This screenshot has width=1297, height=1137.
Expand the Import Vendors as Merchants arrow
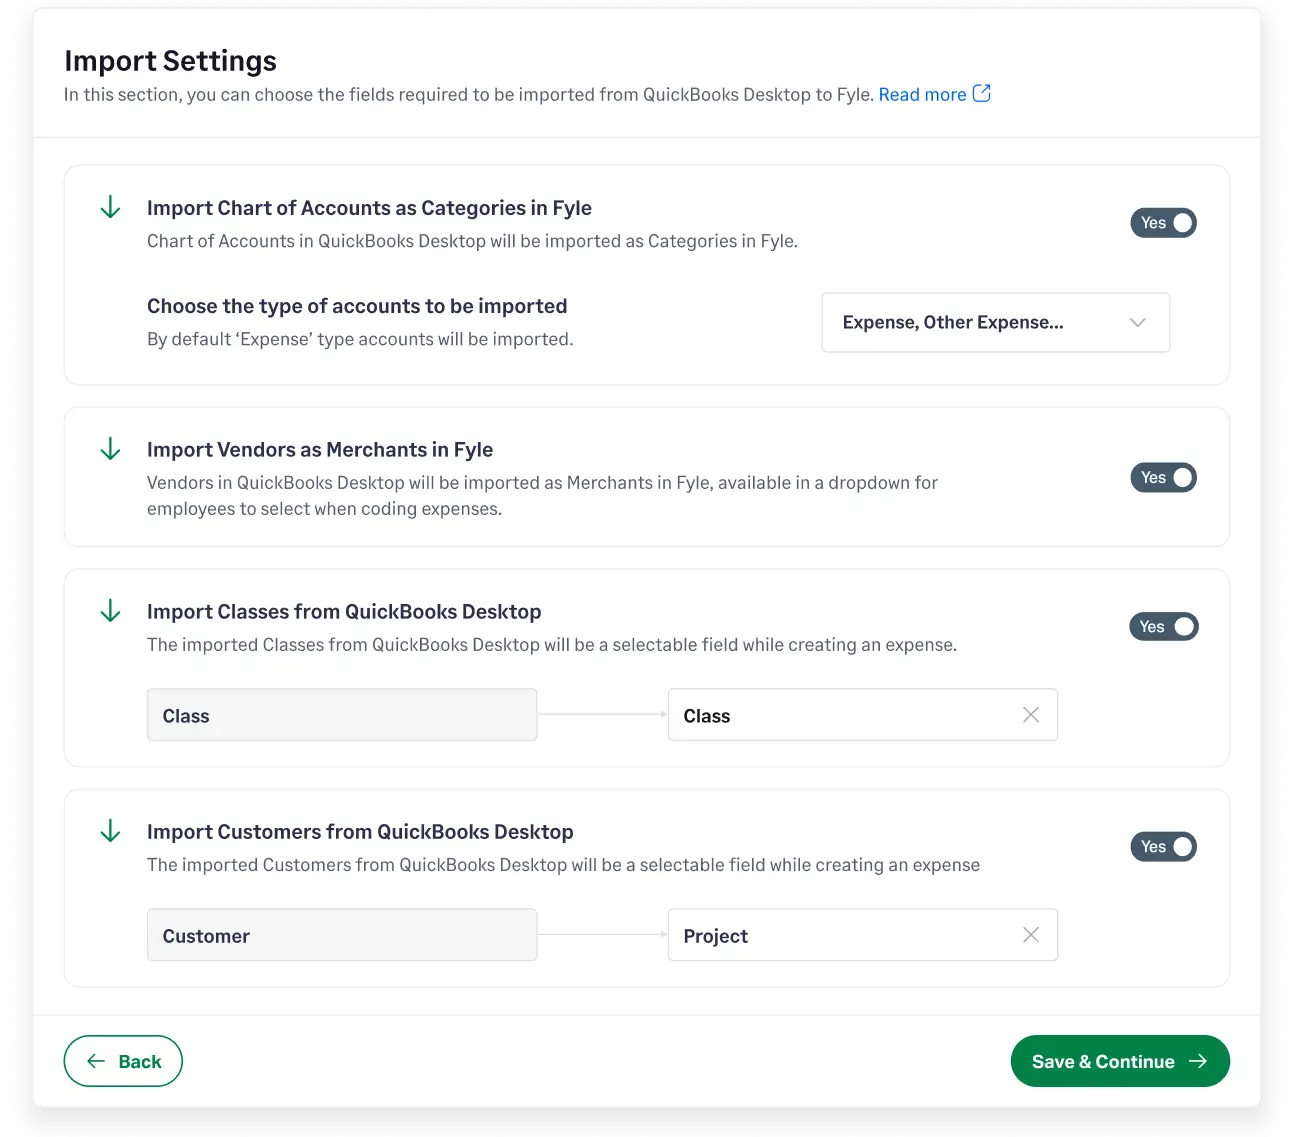110,449
